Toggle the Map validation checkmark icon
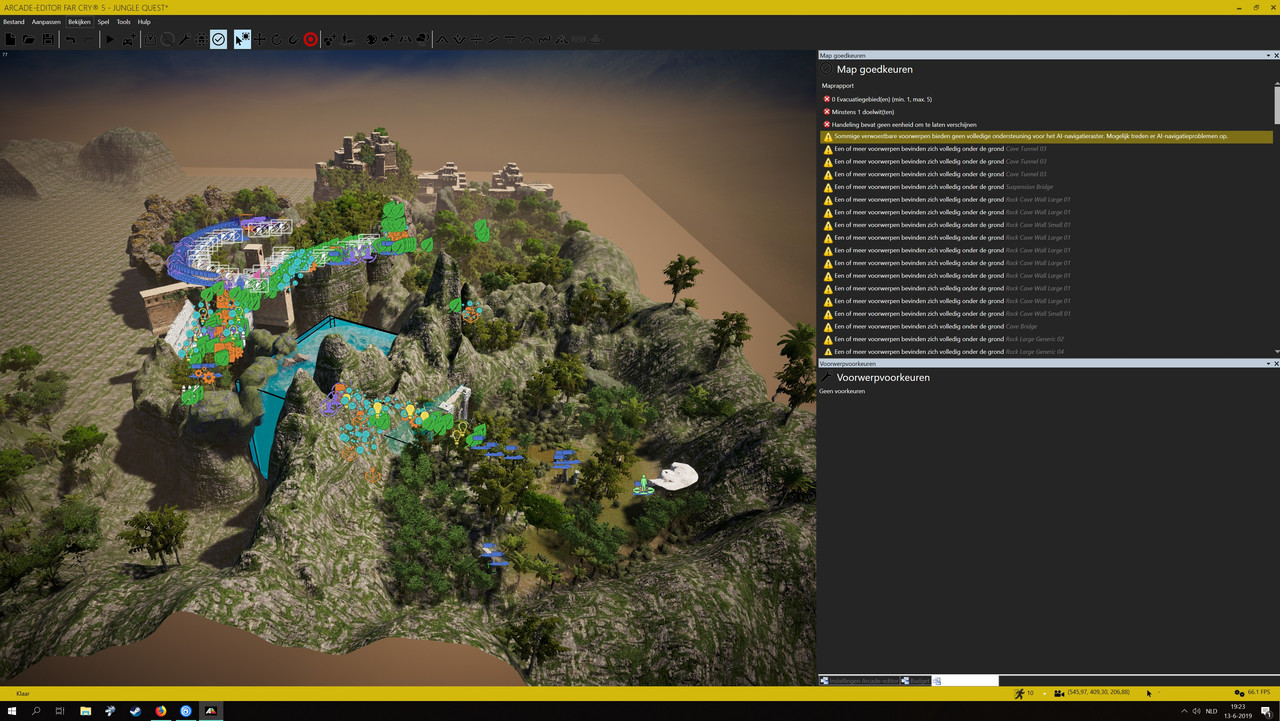Screen dimensions: 1280x721 tap(218, 39)
